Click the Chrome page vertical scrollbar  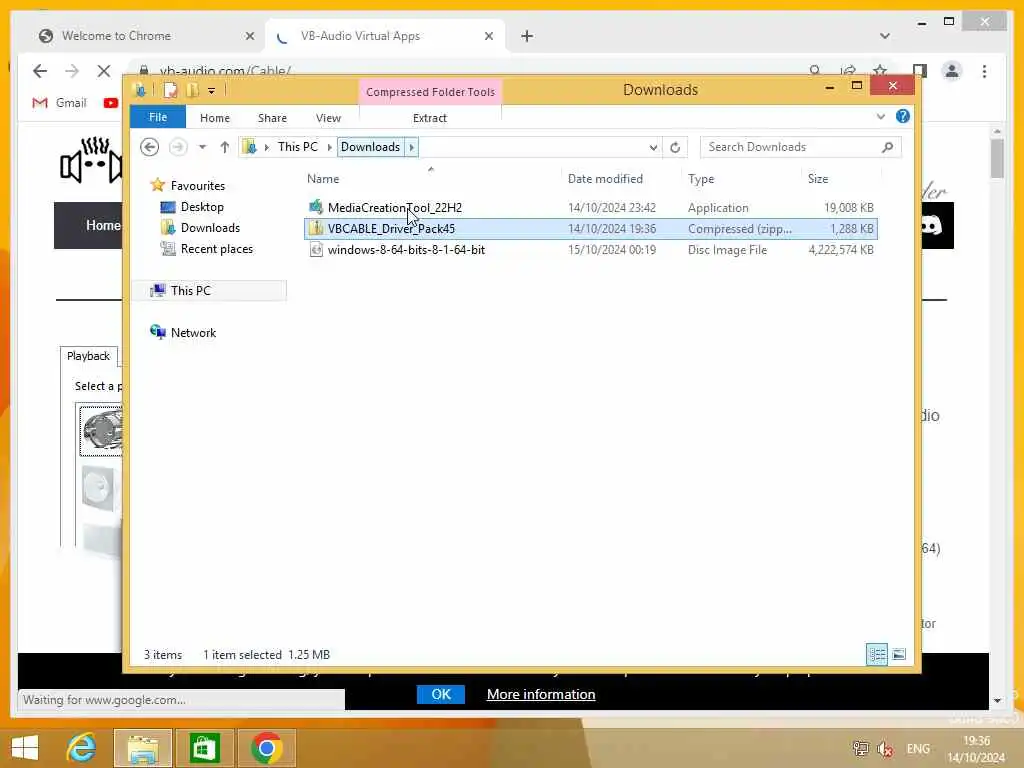(997, 159)
